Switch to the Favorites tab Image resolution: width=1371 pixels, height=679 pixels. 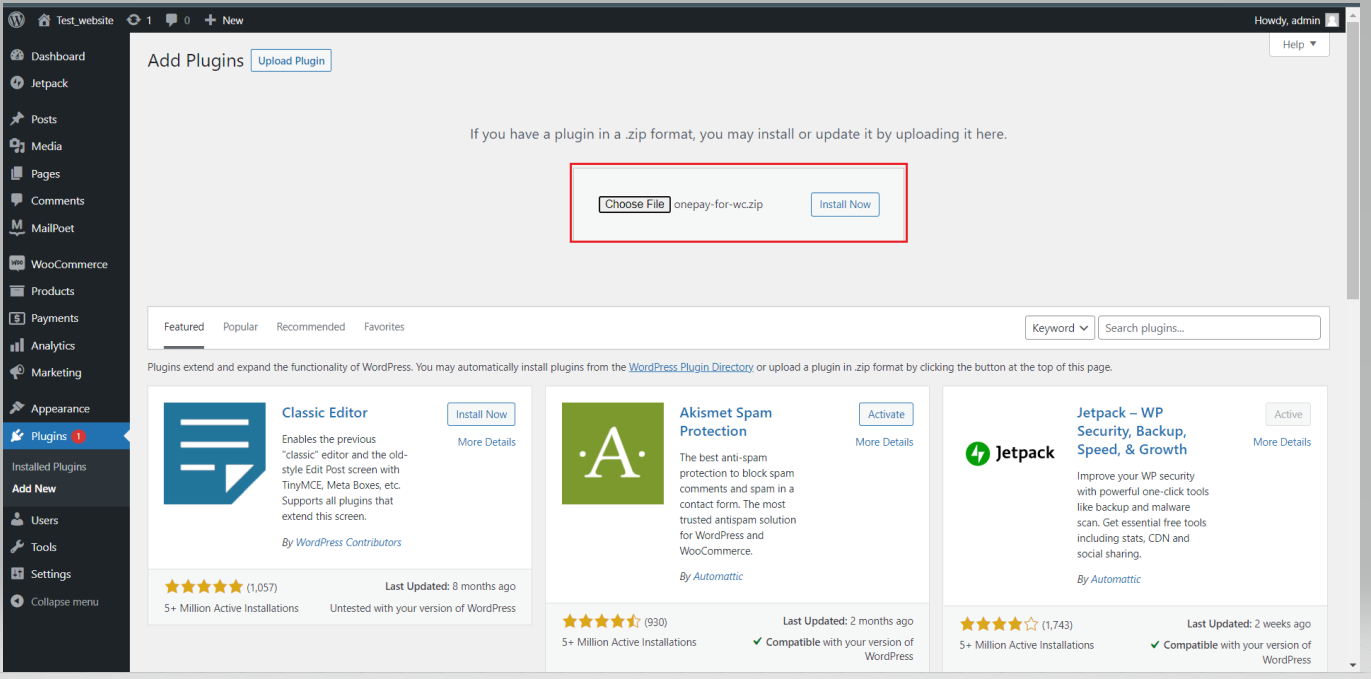(x=384, y=327)
